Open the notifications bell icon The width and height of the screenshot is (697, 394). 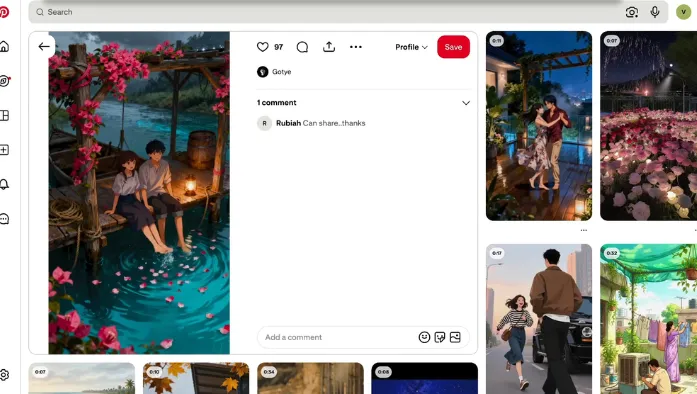click(4, 184)
